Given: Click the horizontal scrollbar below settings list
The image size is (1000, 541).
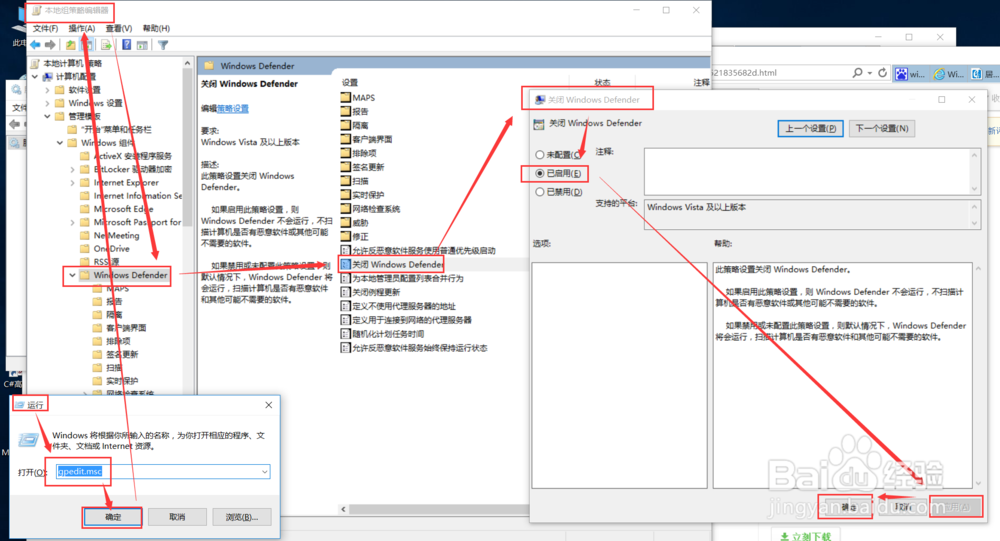Looking at the screenshot, I should pyautogui.click(x=437, y=509).
